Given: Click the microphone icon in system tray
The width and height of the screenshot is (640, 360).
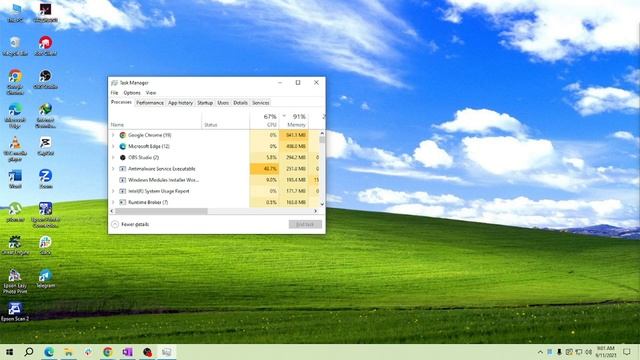Looking at the screenshot, I should tap(559, 352).
